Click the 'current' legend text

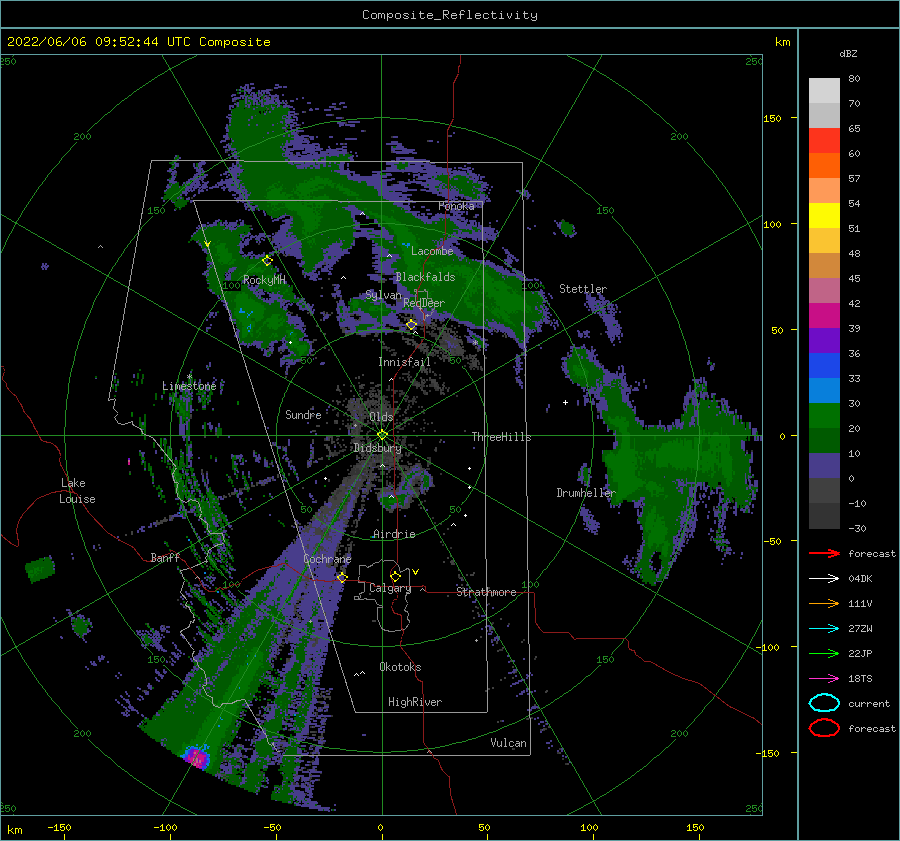click(869, 703)
